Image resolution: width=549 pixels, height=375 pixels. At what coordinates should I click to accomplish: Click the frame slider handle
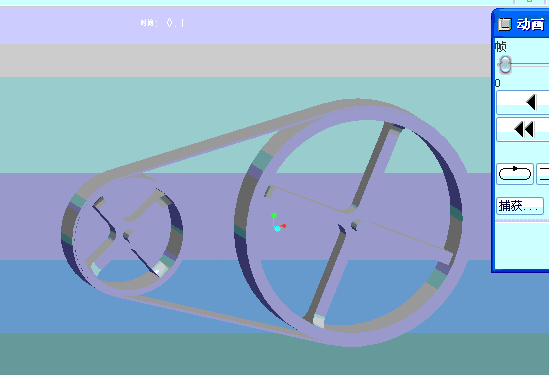pos(505,64)
